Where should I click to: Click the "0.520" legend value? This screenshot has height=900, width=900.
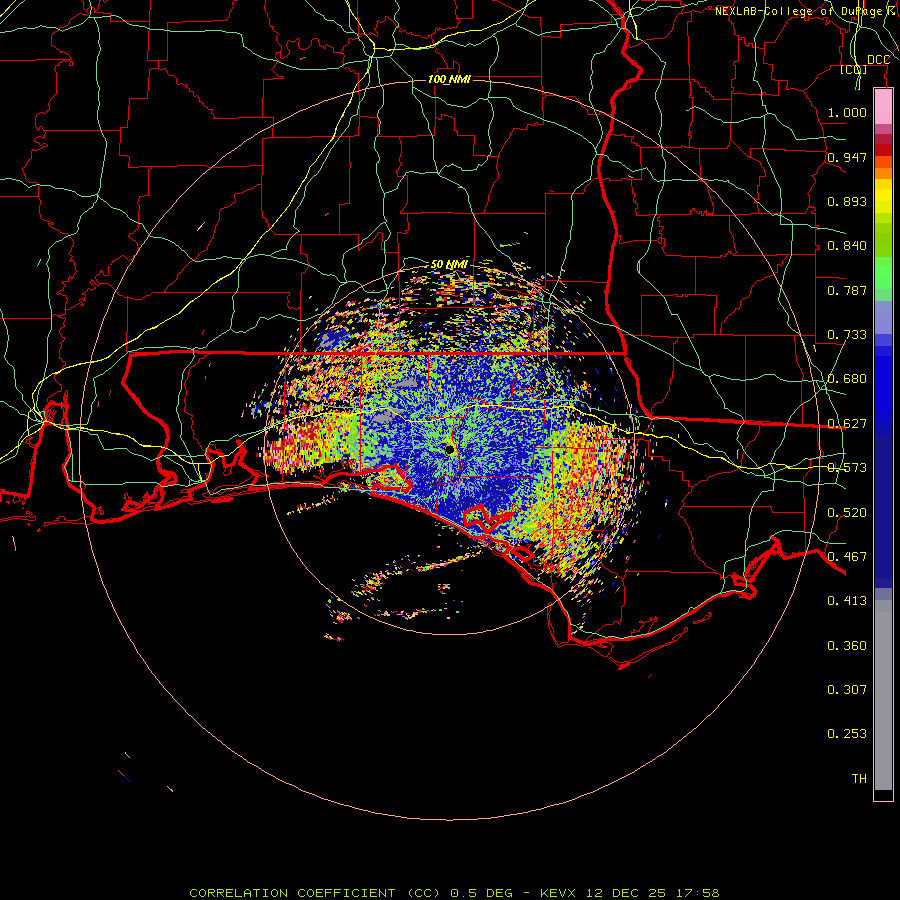click(x=847, y=513)
